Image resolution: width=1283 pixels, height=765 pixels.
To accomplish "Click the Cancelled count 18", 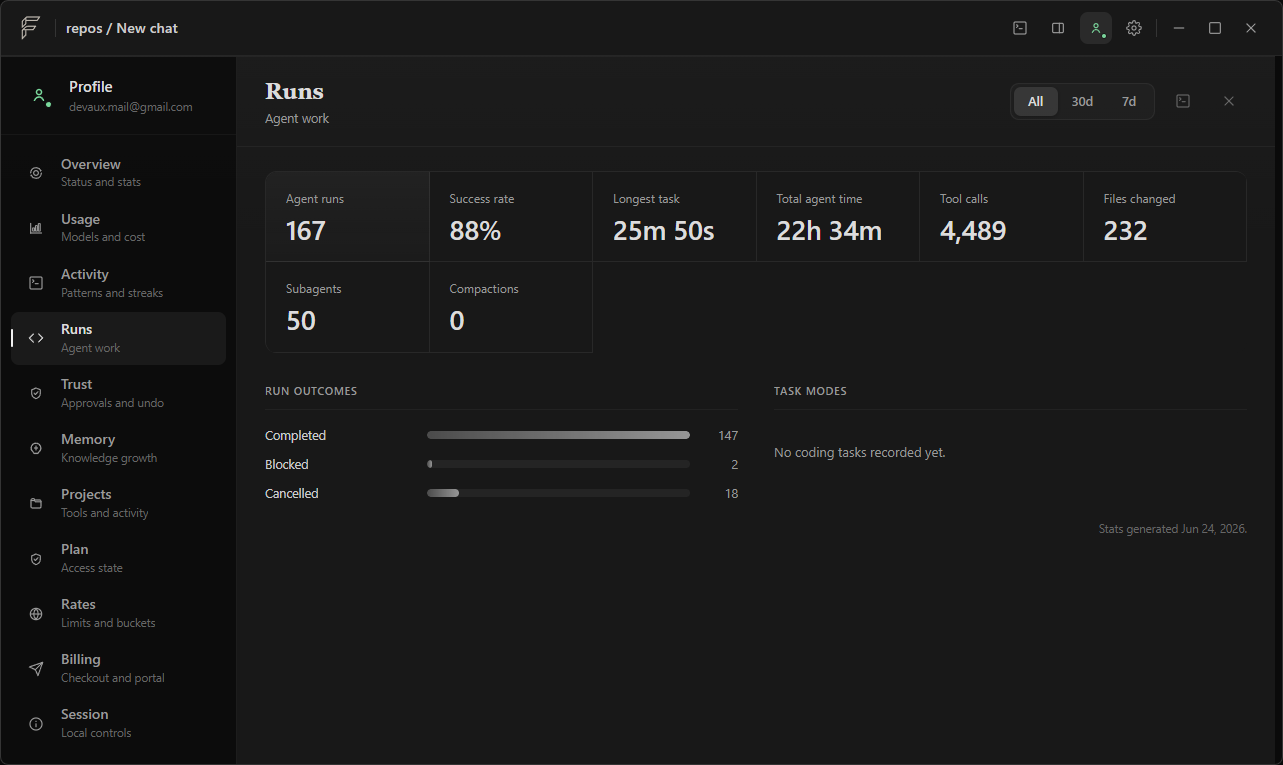I will click(731, 493).
